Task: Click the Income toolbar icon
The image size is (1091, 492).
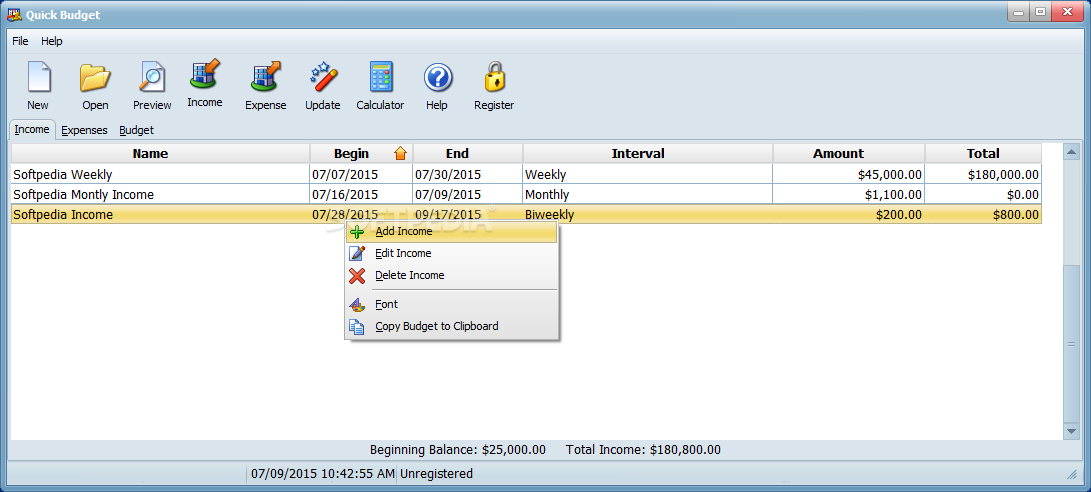Action: click(x=205, y=74)
